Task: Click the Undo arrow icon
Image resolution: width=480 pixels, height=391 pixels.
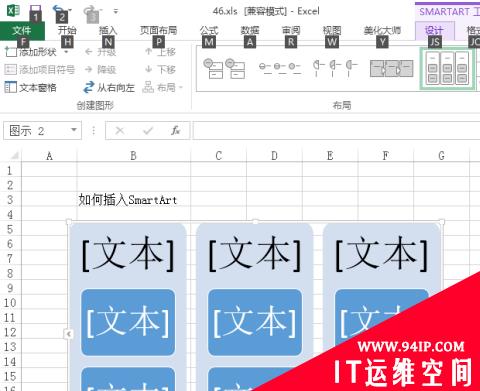Action: (59, 9)
